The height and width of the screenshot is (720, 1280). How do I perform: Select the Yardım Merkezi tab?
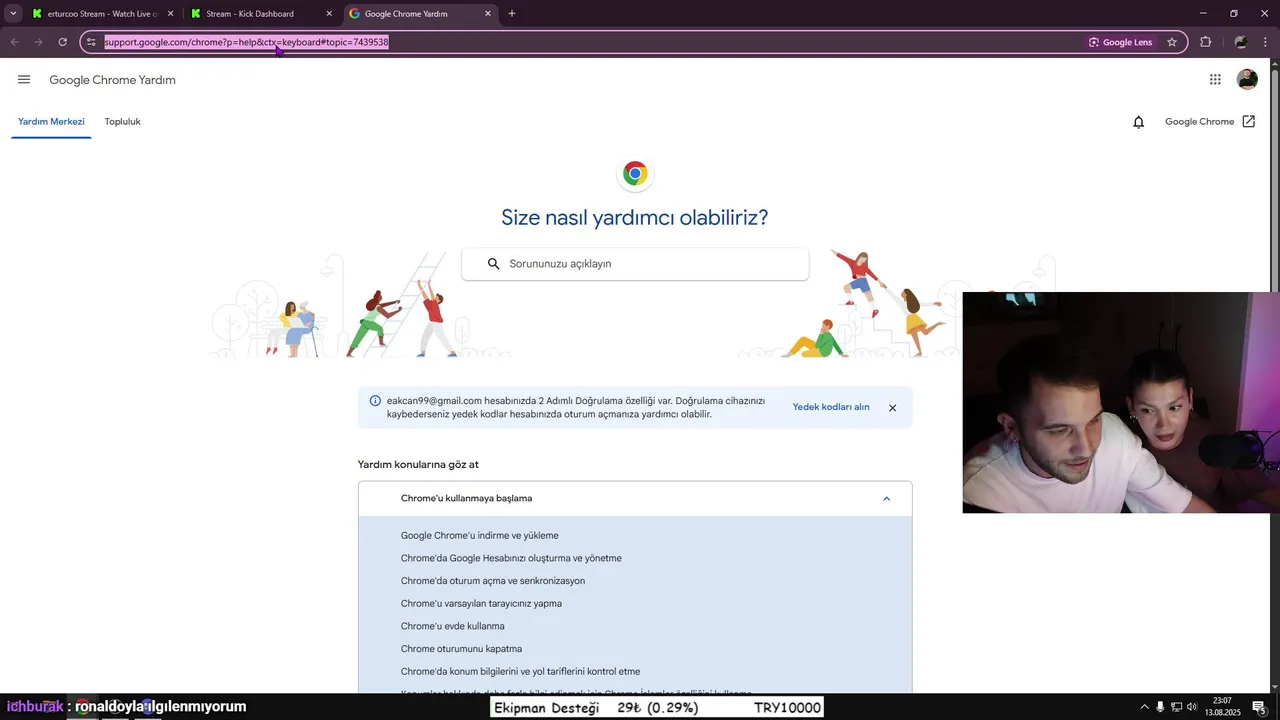[51, 122]
